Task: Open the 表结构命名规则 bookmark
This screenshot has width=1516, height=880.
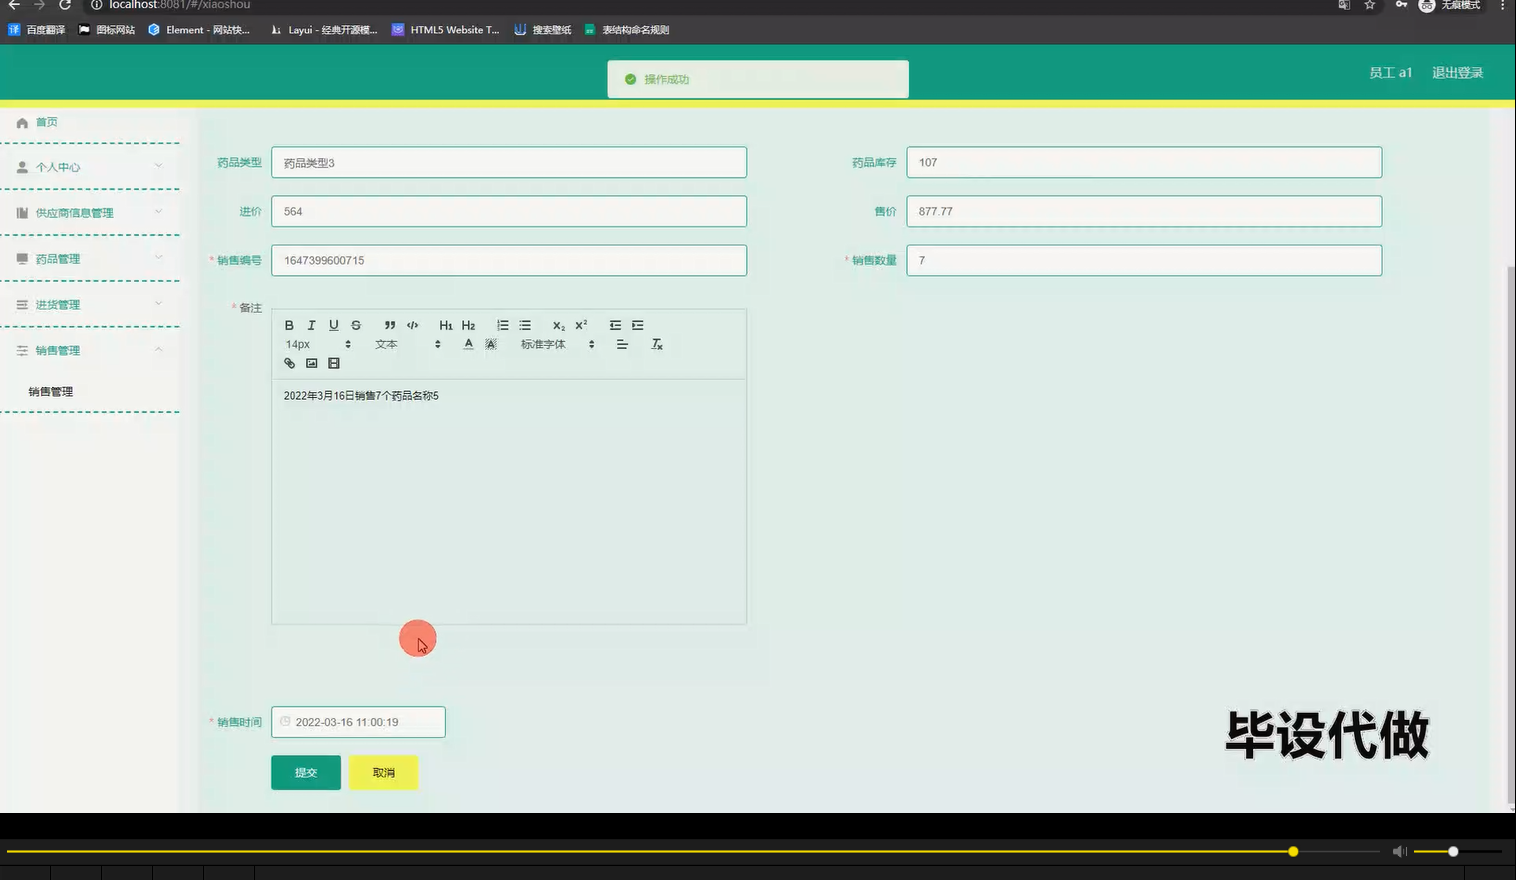Action: (627, 30)
